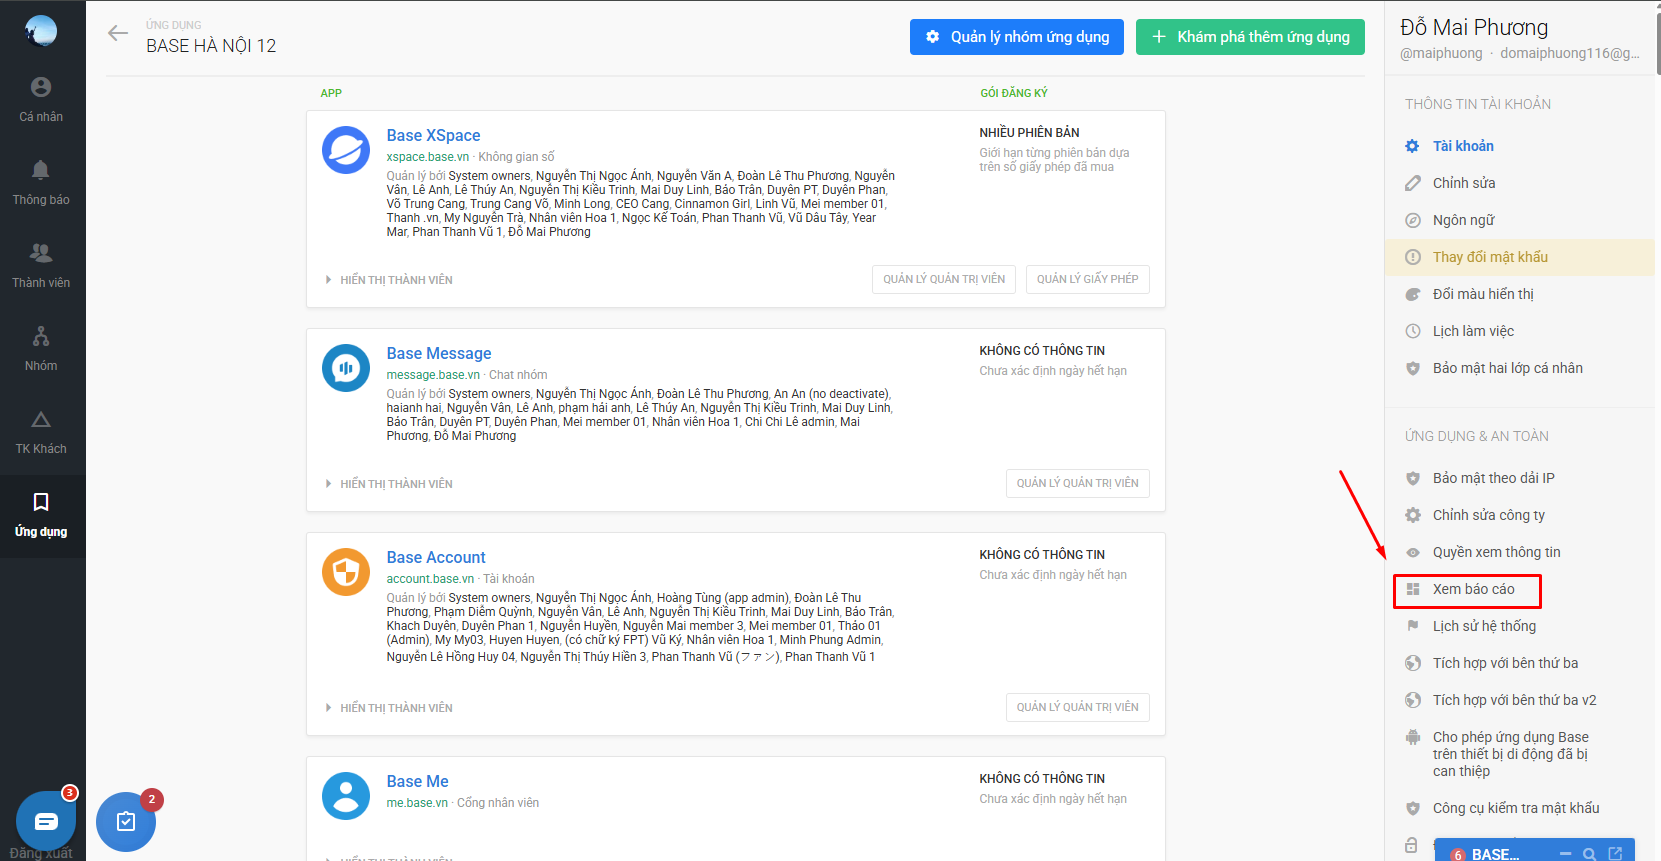
Task: Click the @maiphuong username text
Action: (x=1441, y=54)
